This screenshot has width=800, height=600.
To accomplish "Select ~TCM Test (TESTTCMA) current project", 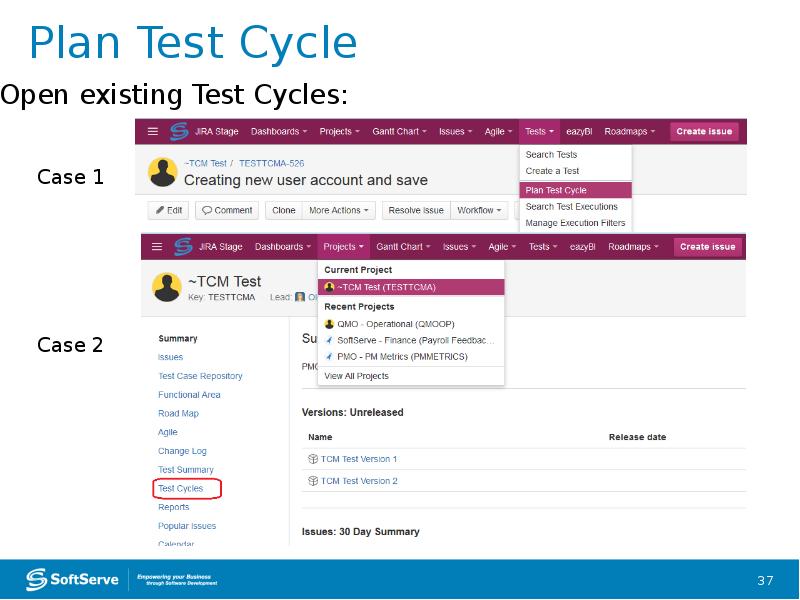I will pyautogui.click(x=411, y=287).
